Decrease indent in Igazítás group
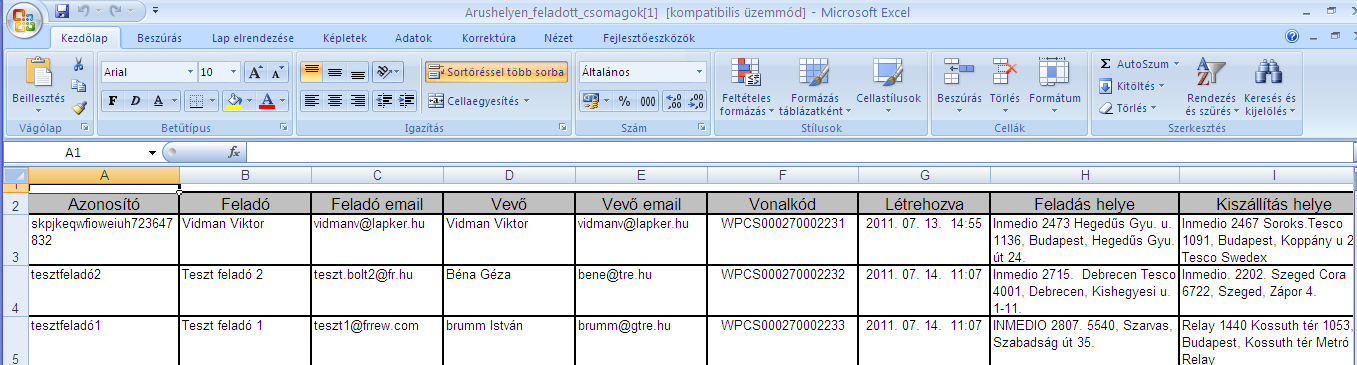The image size is (1357, 365). click(x=383, y=101)
